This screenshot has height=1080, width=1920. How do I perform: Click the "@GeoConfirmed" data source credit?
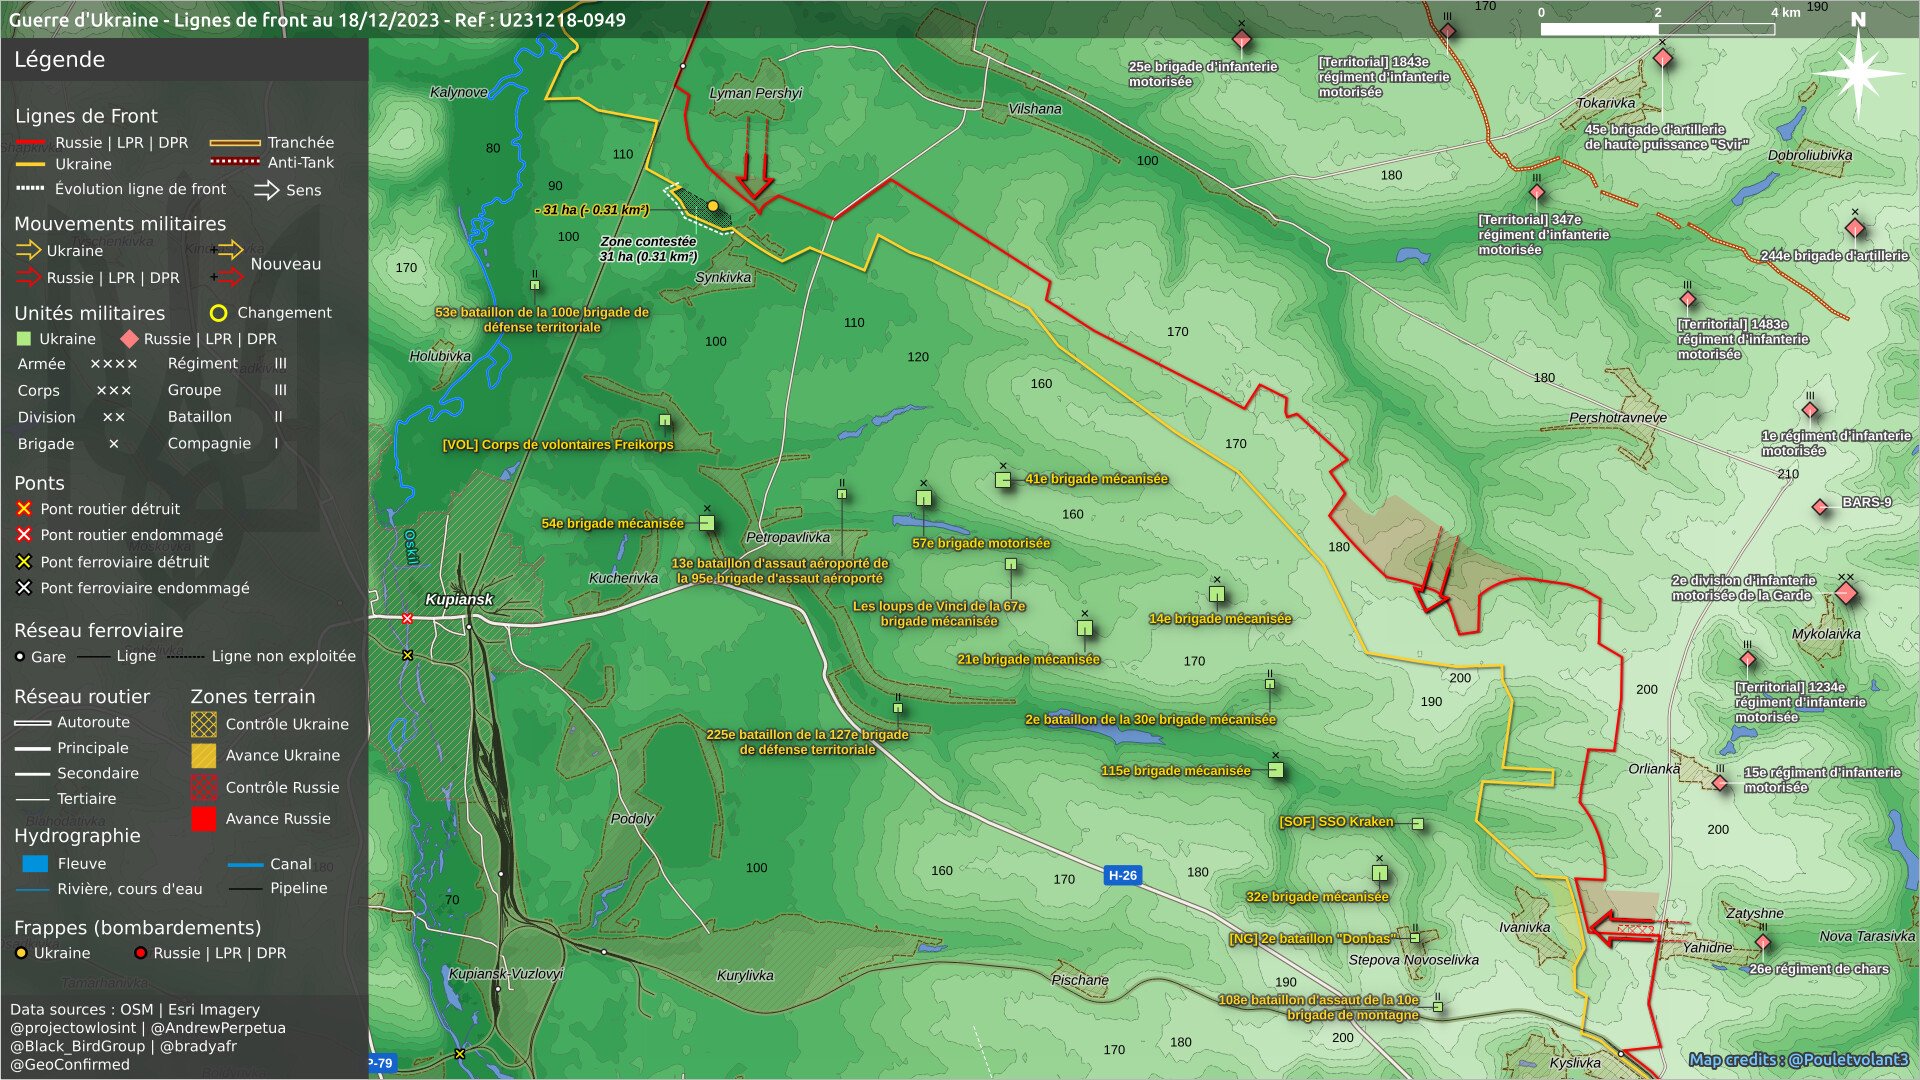click(70, 1064)
